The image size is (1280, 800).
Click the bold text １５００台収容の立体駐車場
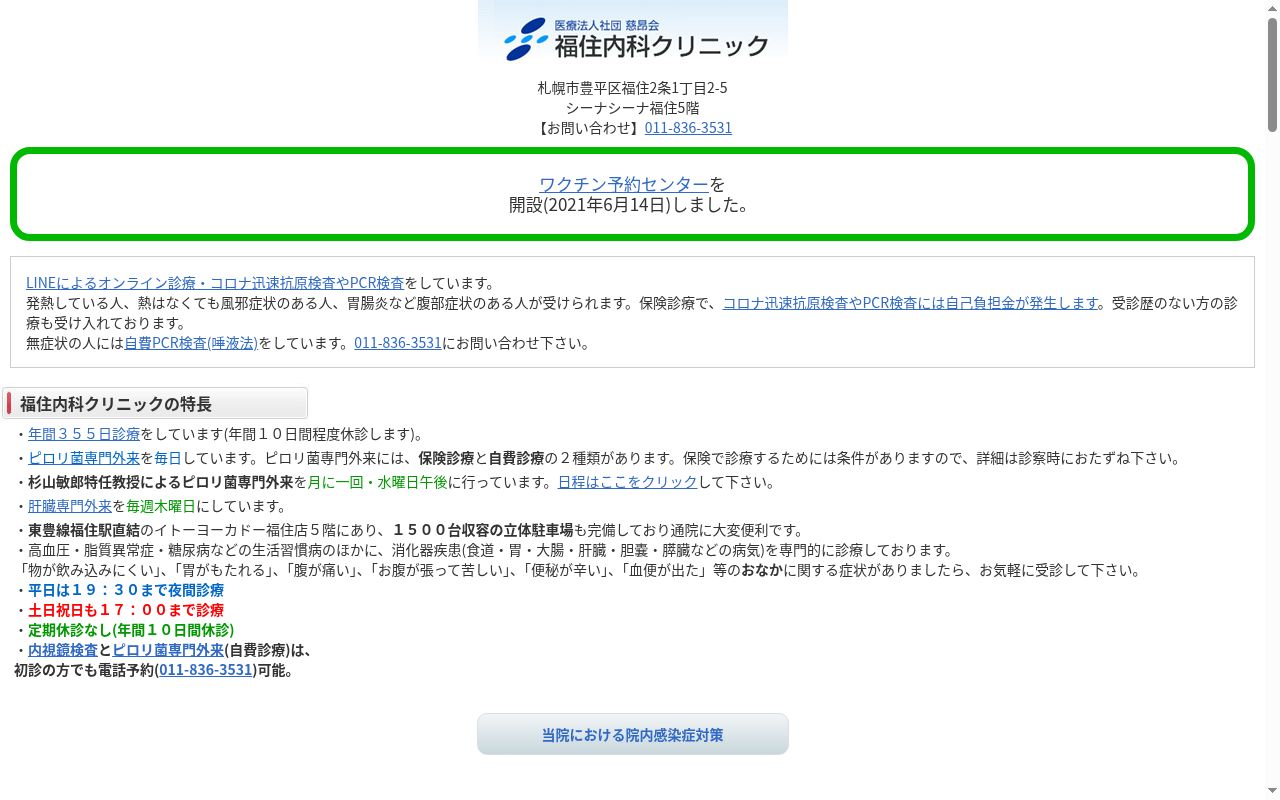tap(483, 530)
